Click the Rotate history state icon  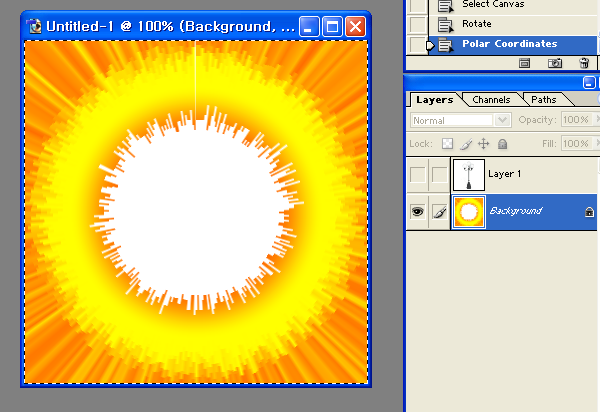(x=445, y=25)
